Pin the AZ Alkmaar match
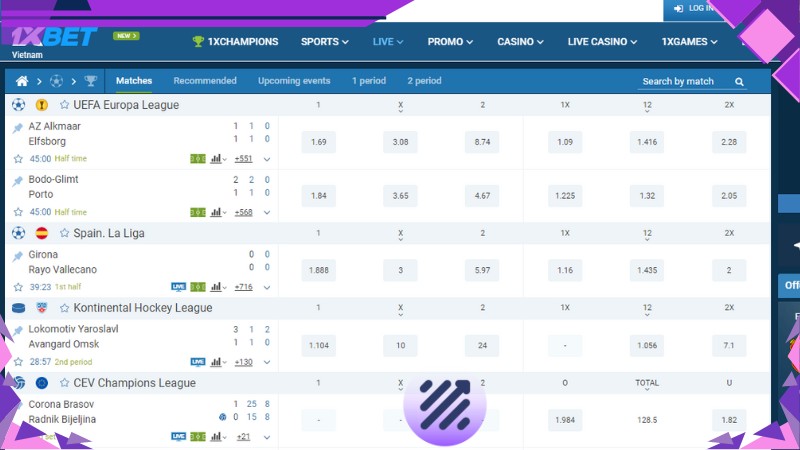The height and width of the screenshot is (450, 800). tap(18, 128)
